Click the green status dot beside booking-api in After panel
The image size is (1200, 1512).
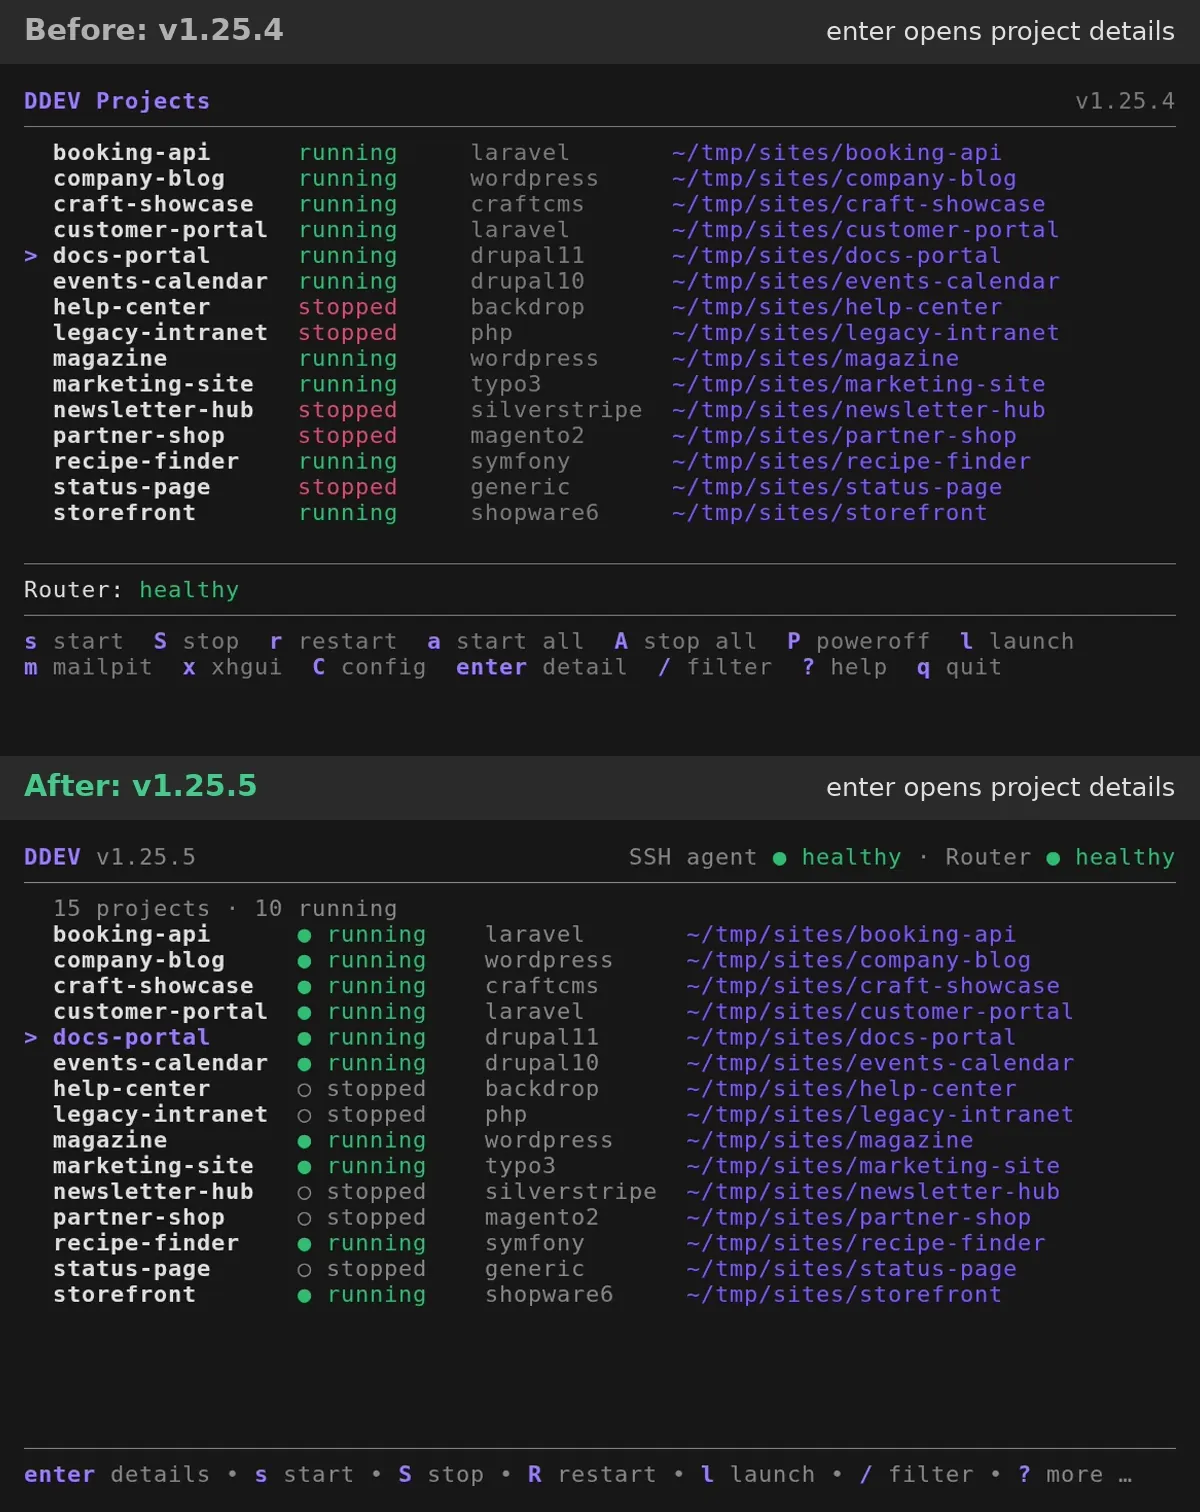(304, 936)
